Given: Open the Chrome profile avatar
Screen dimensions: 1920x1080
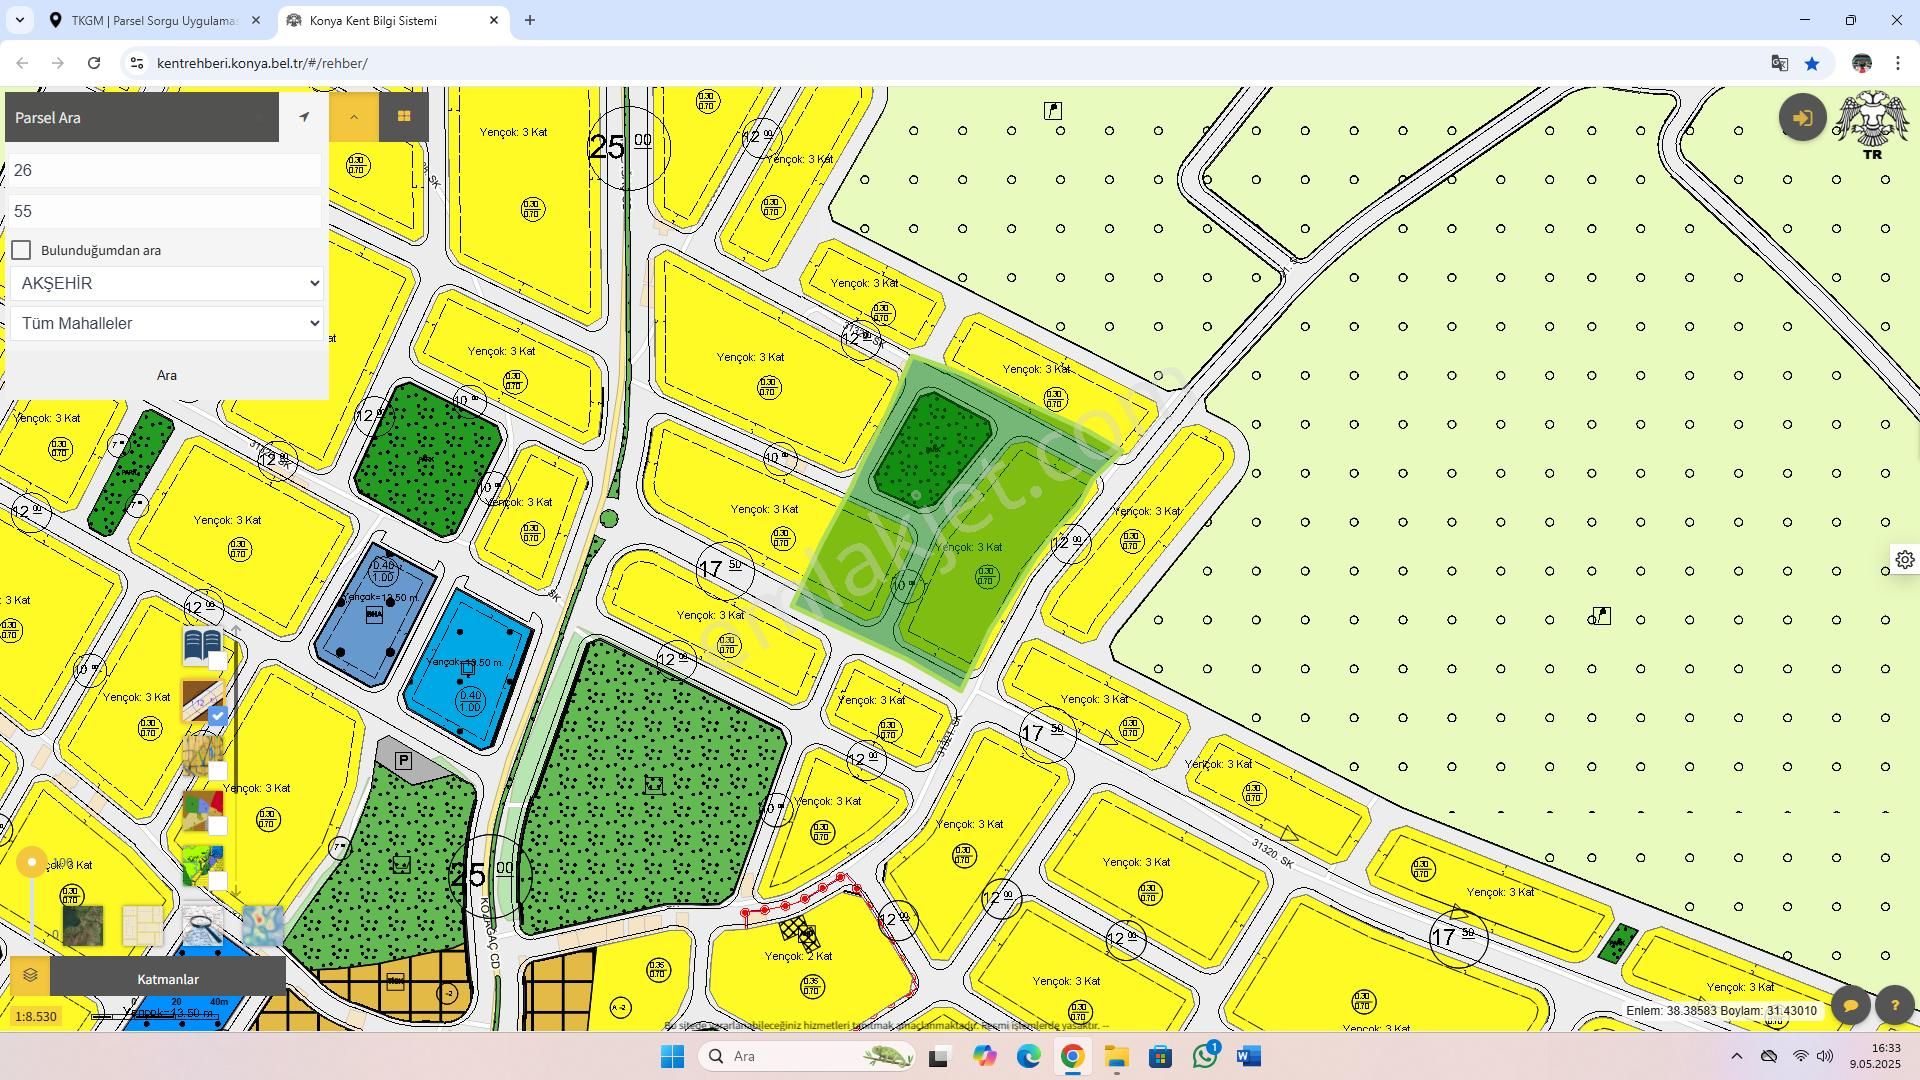Looking at the screenshot, I should [1862, 63].
